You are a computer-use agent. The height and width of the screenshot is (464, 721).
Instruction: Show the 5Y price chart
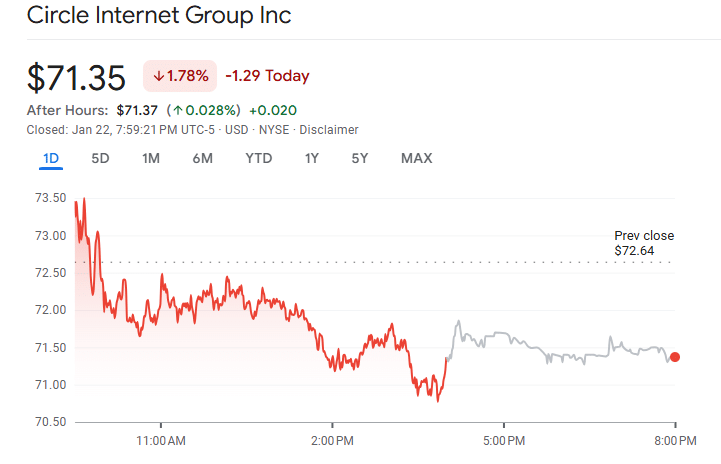[360, 158]
